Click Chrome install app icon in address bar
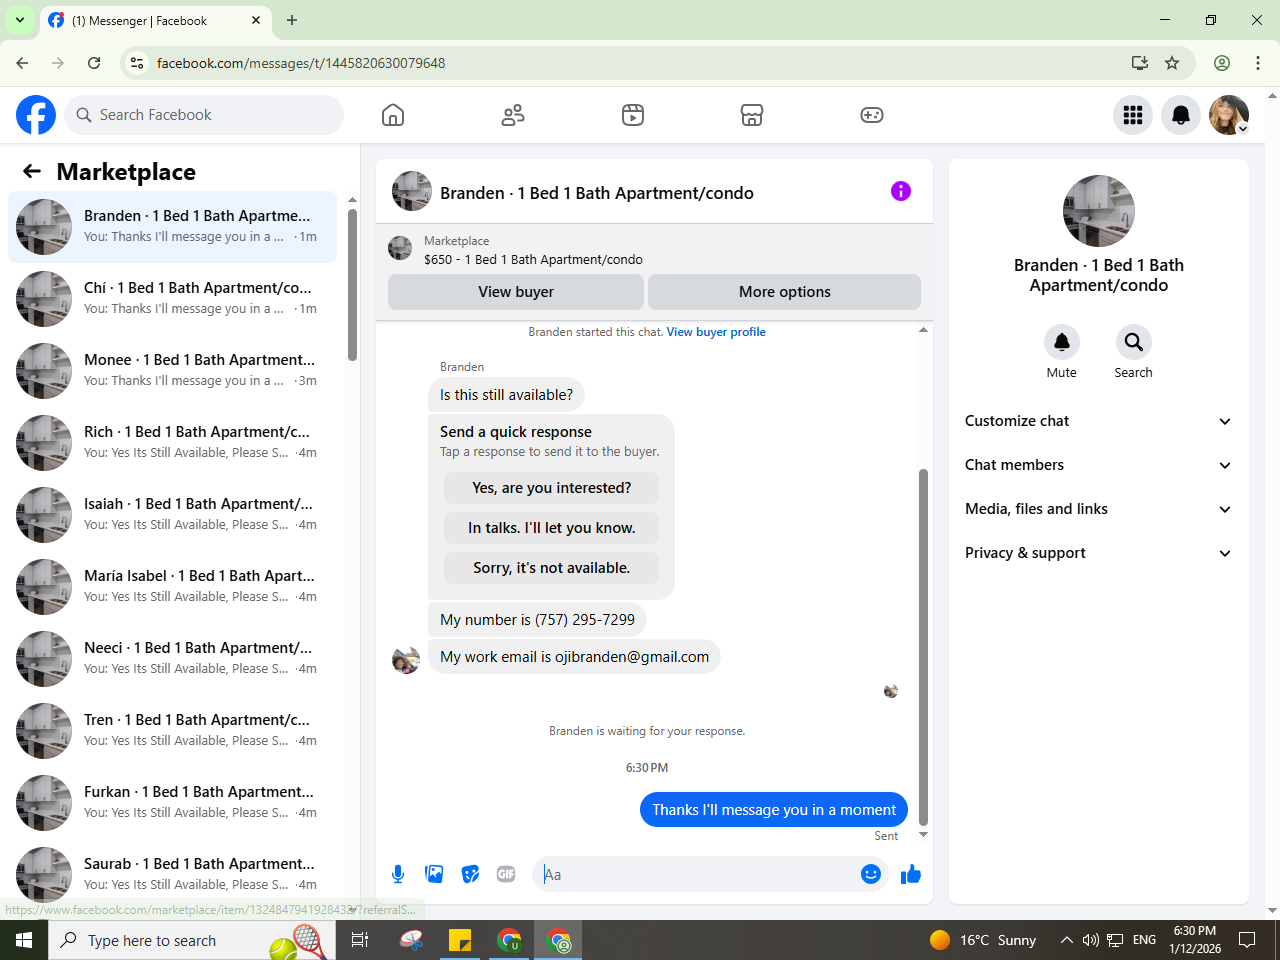 click(1140, 63)
